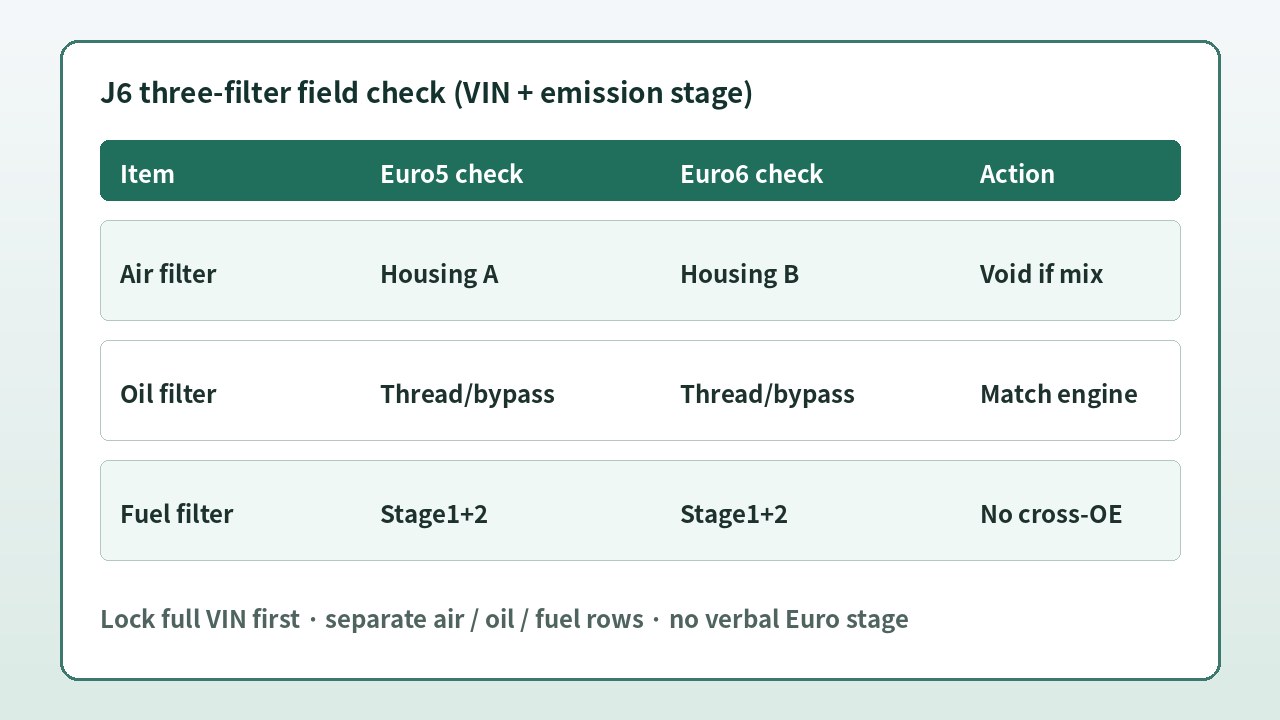Select the Euro6 check column header
1280x720 pixels.
point(751,174)
